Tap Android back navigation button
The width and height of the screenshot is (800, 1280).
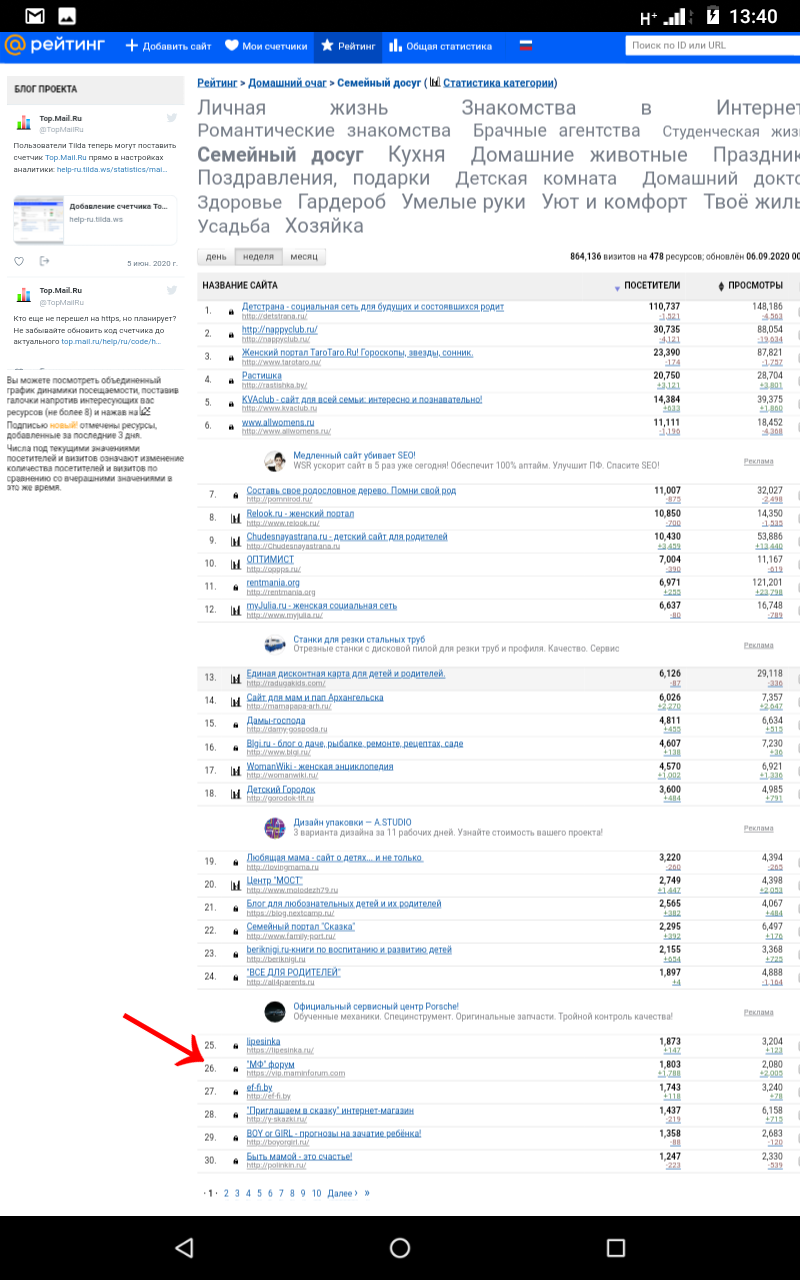184,1247
